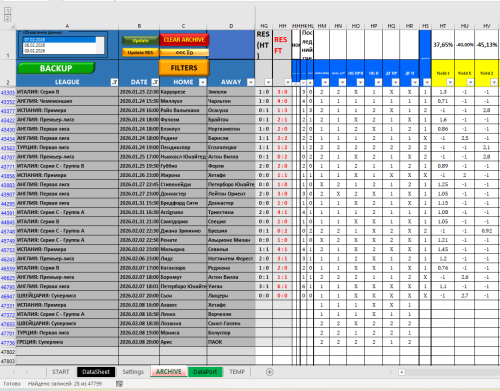Open the HU column yield filter dropdown
This screenshot has height=391, width=500.
470,82
